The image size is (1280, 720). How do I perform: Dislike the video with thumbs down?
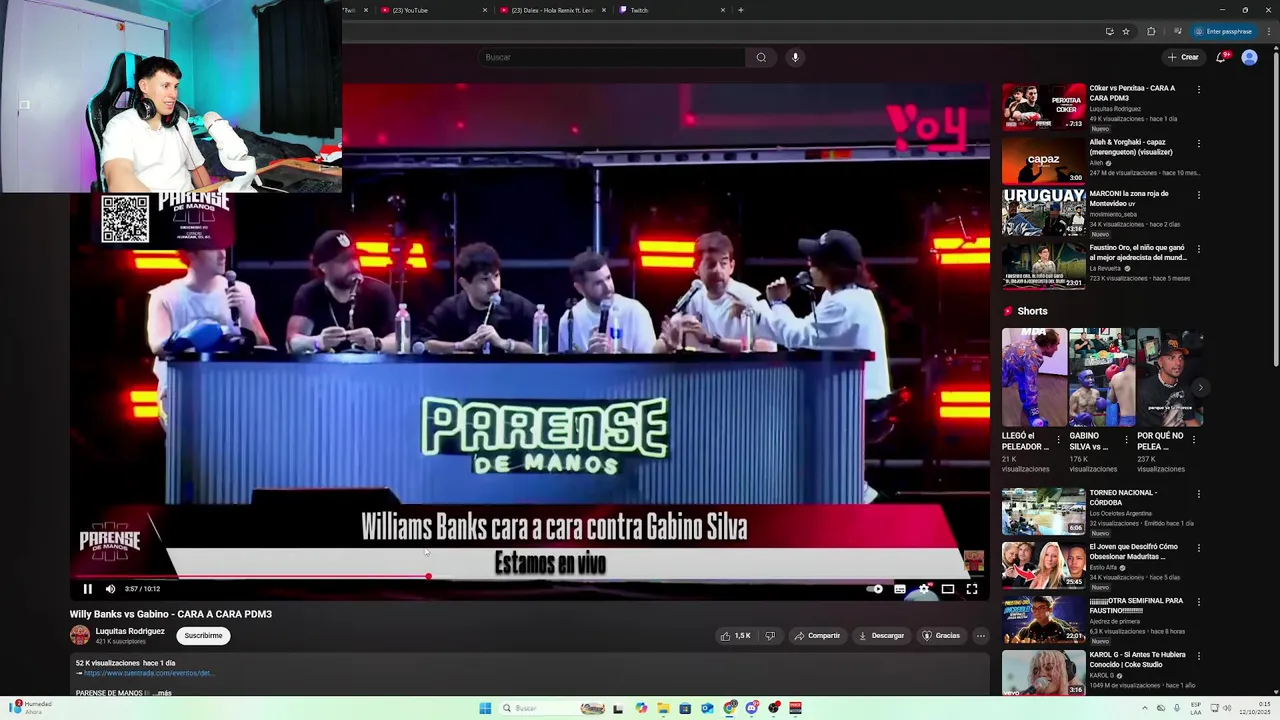pos(770,636)
